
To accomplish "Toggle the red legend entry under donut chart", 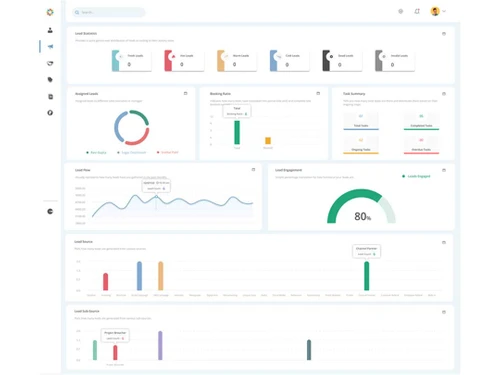I will tap(168, 152).
